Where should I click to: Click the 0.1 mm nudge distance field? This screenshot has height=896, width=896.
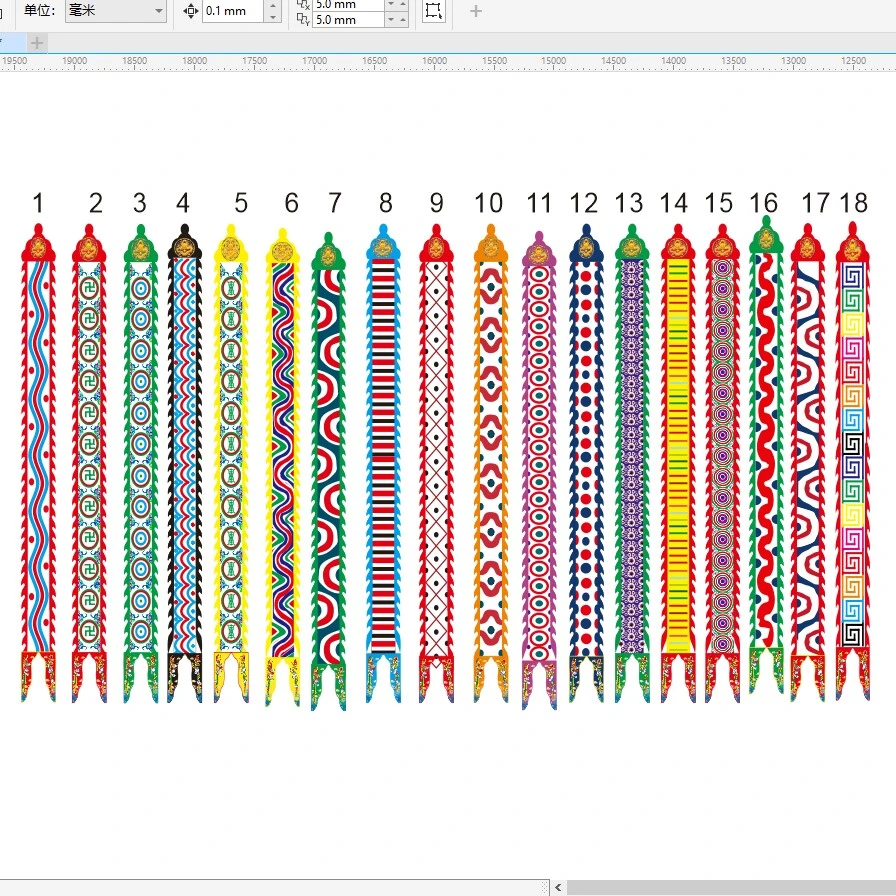click(232, 11)
